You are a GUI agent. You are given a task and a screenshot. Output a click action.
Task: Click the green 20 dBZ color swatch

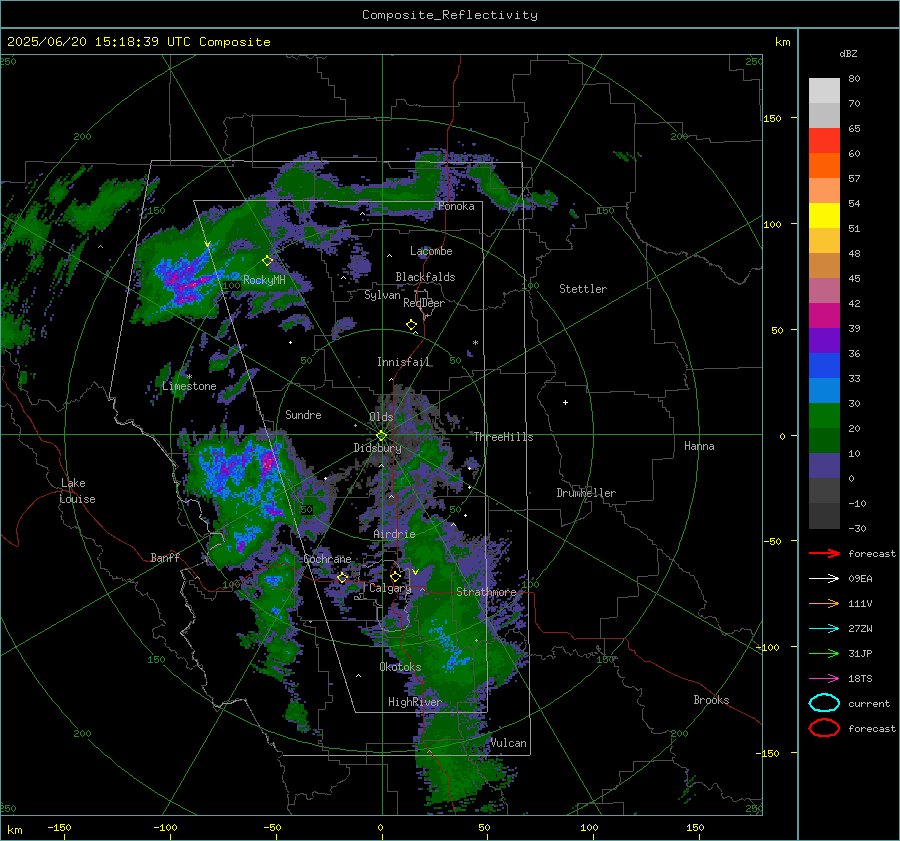tap(824, 415)
